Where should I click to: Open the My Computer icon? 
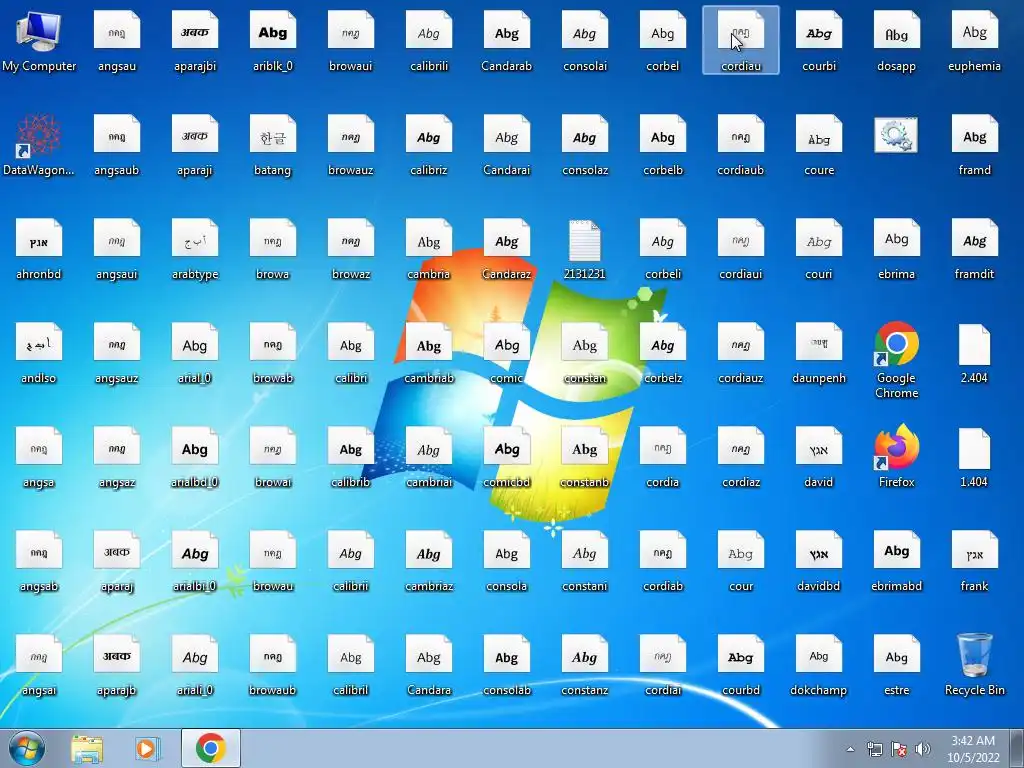(39, 40)
